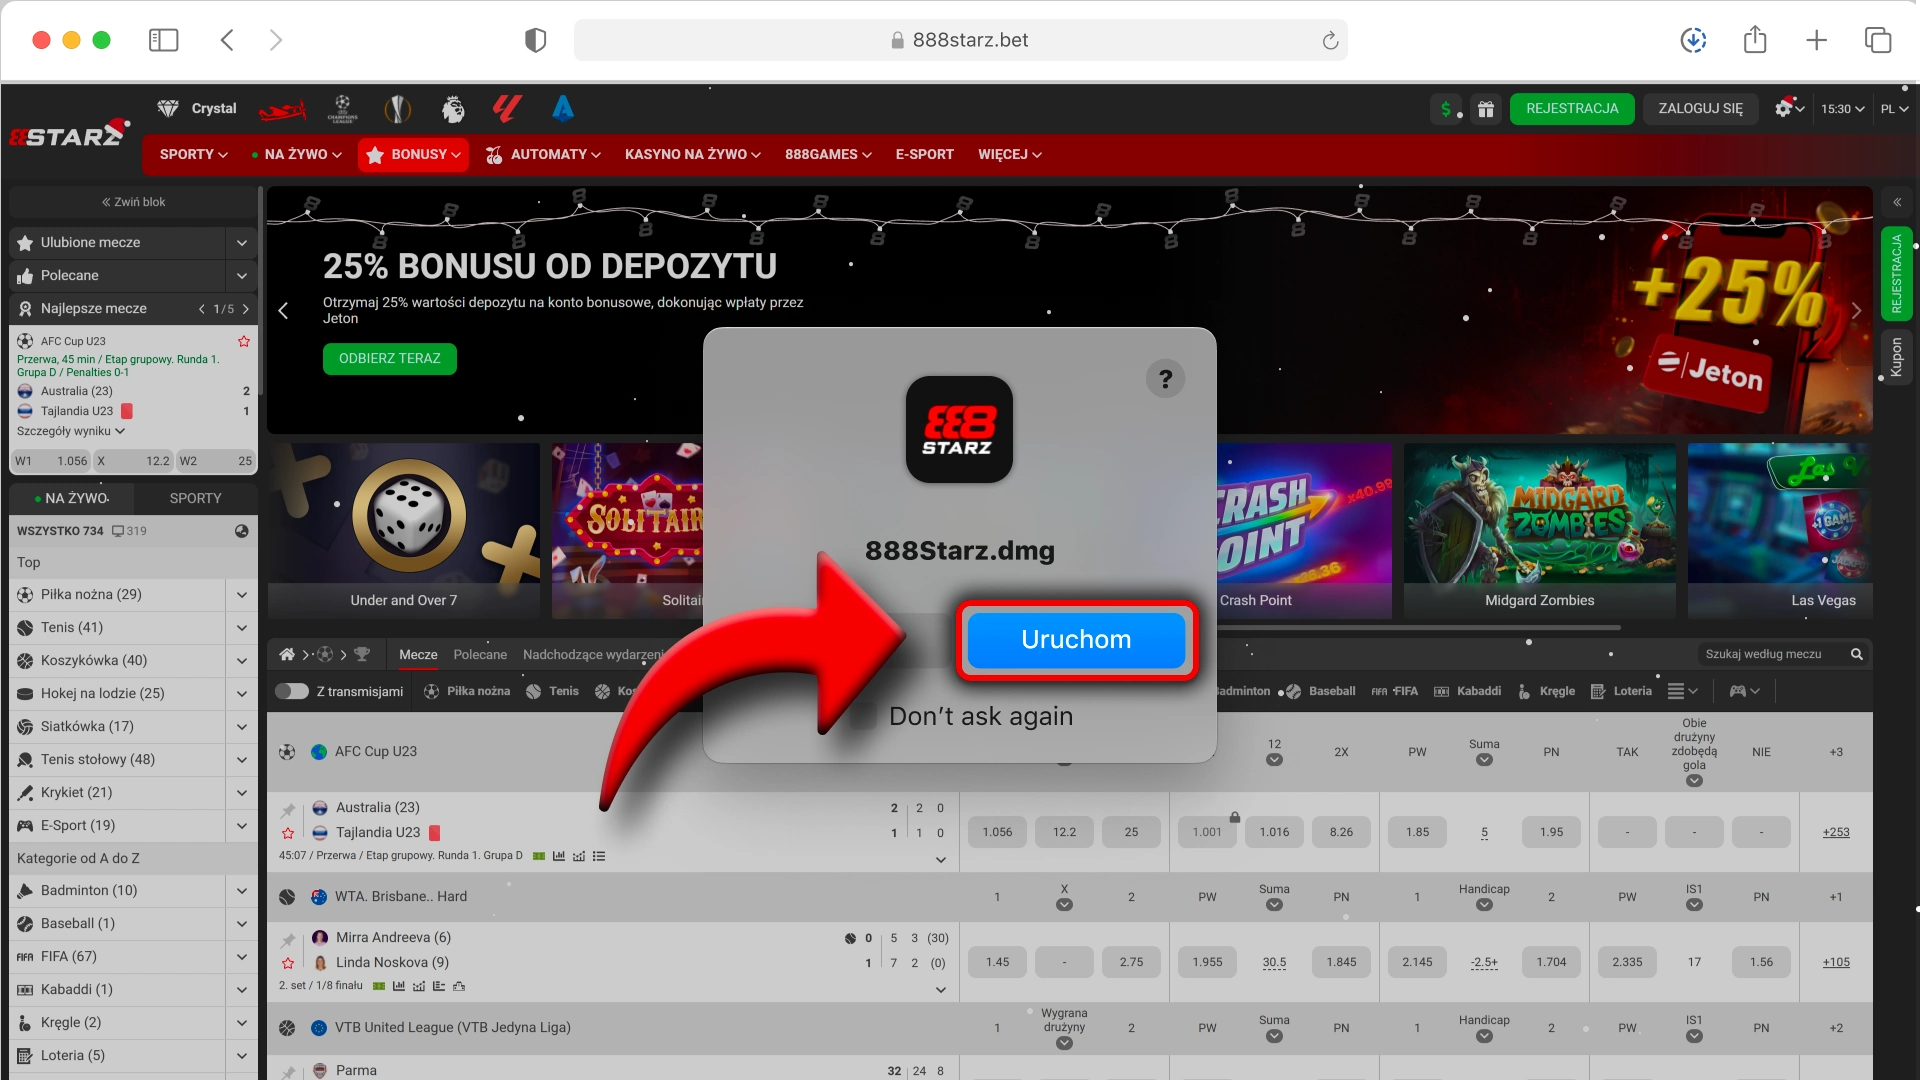Open the BONUSY menu

[413, 154]
